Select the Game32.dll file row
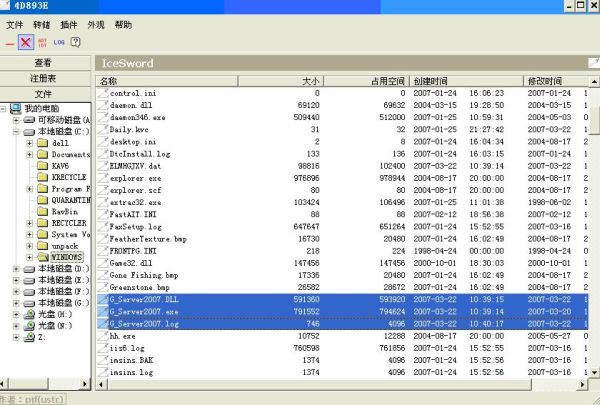This screenshot has height=405, width=600. [x=342, y=263]
